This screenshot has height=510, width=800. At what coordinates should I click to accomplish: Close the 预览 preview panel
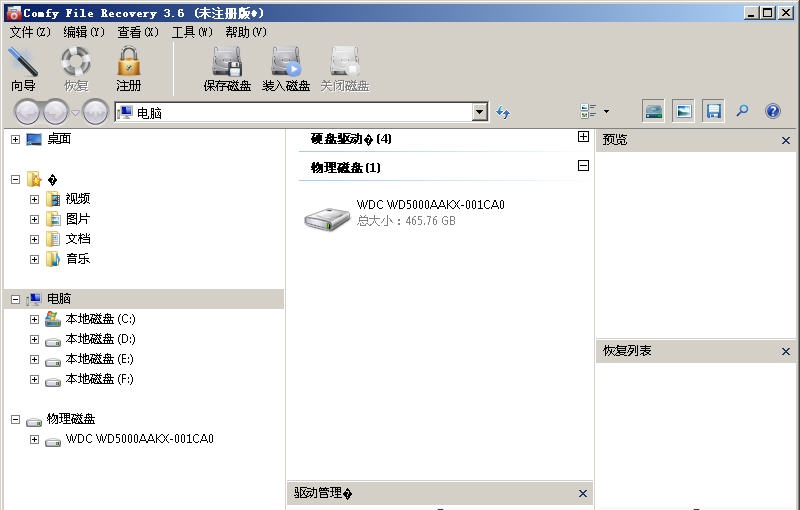point(786,140)
